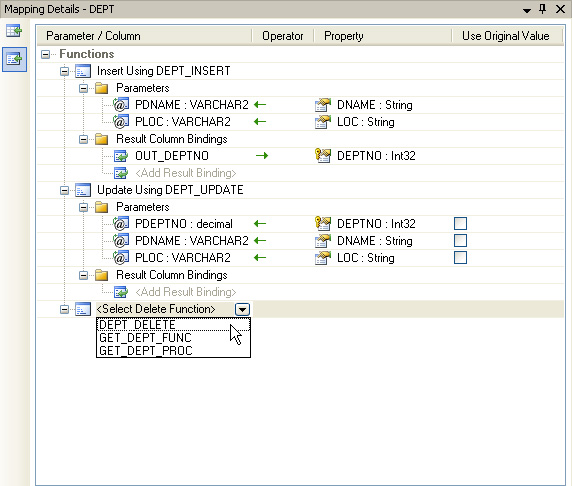Select the OUT_DEPTNO result column row
The image size is (572, 486).
[172, 156]
